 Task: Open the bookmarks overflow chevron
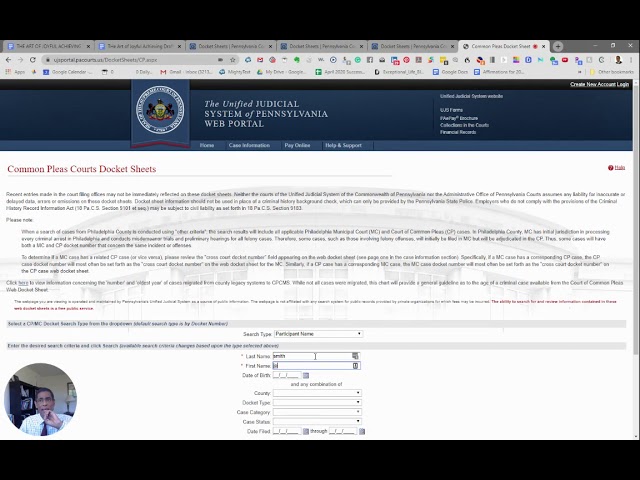coord(580,72)
